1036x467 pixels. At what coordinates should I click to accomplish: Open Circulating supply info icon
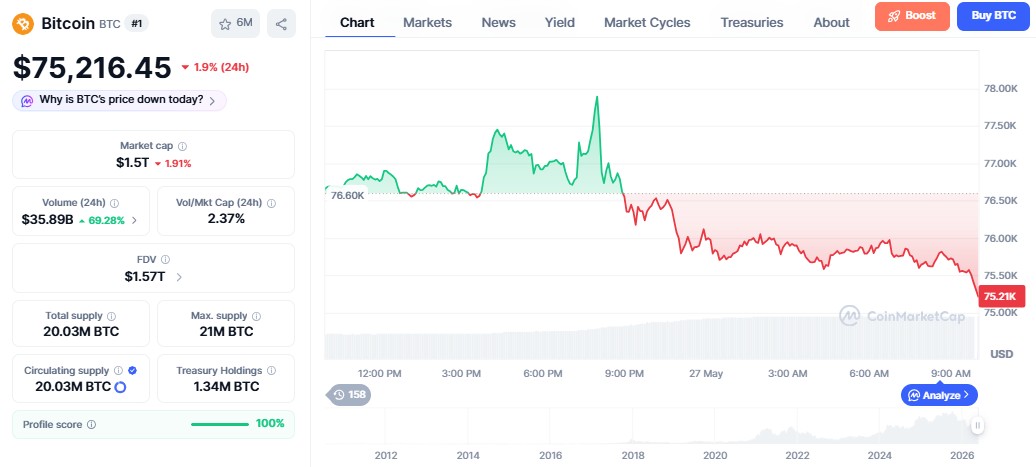[118, 371]
